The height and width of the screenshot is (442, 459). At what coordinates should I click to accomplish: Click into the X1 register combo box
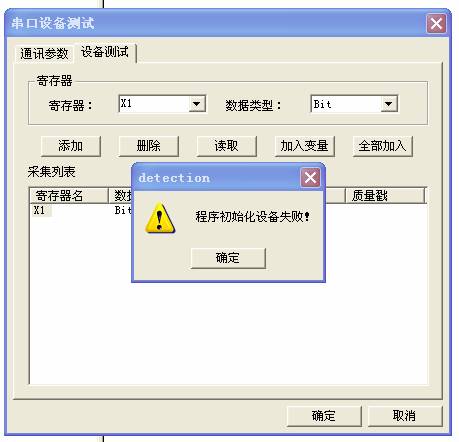(x=162, y=104)
